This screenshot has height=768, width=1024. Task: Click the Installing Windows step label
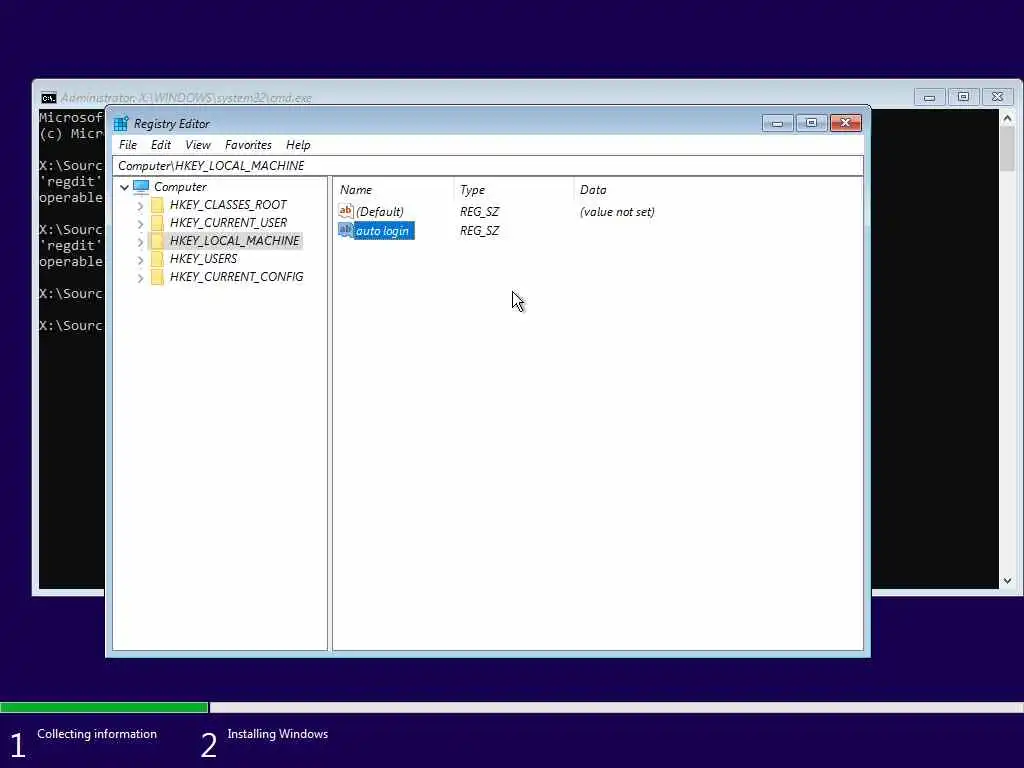(x=278, y=734)
